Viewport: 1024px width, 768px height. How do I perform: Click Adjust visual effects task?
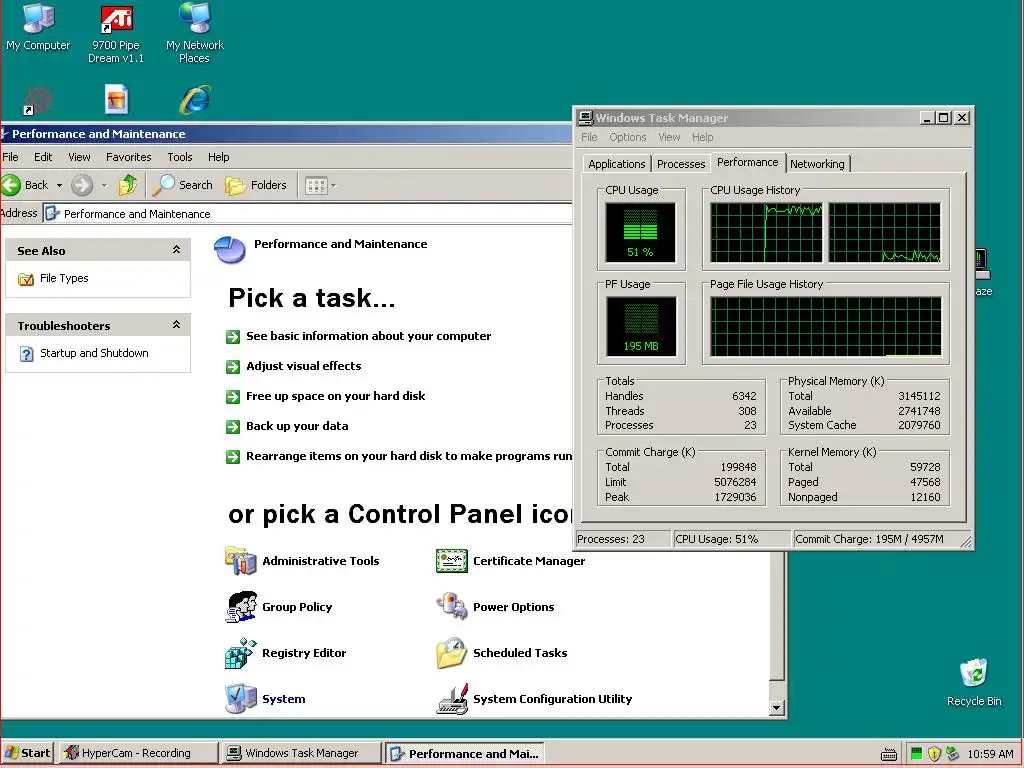[x=303, y=366]
